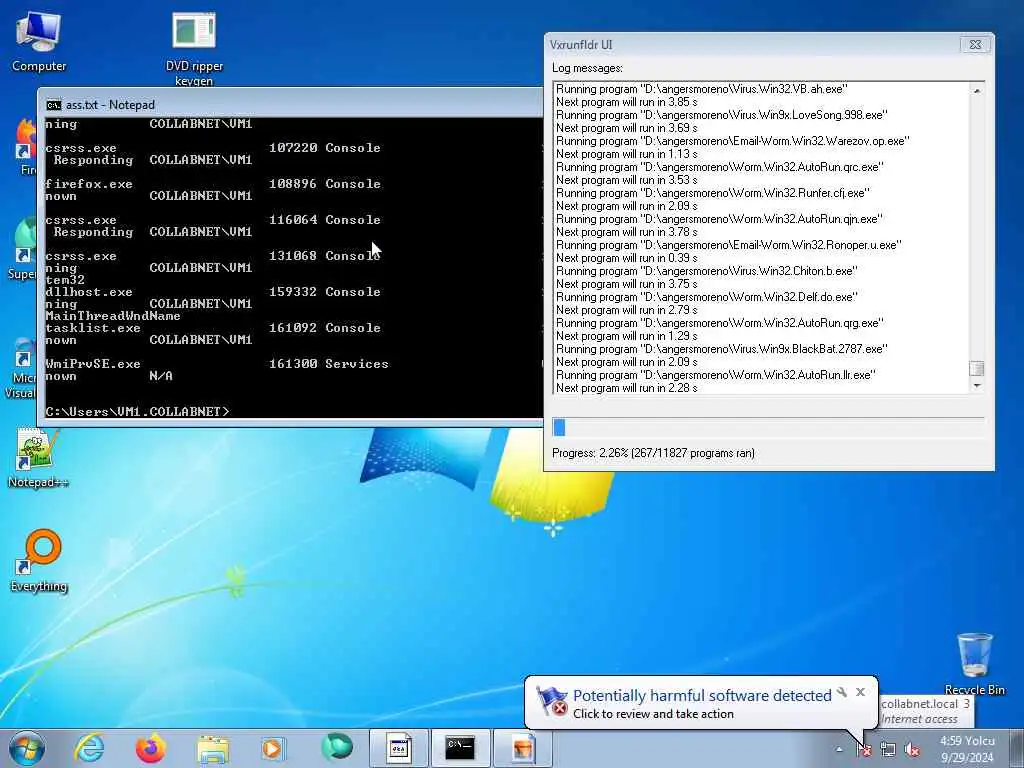Image resolution: width=1024 pixels, height=768 pixels.
Task: Launch the Notepad++ desktop shortcut
Action: pyautogui.click(x=37, y=459)
